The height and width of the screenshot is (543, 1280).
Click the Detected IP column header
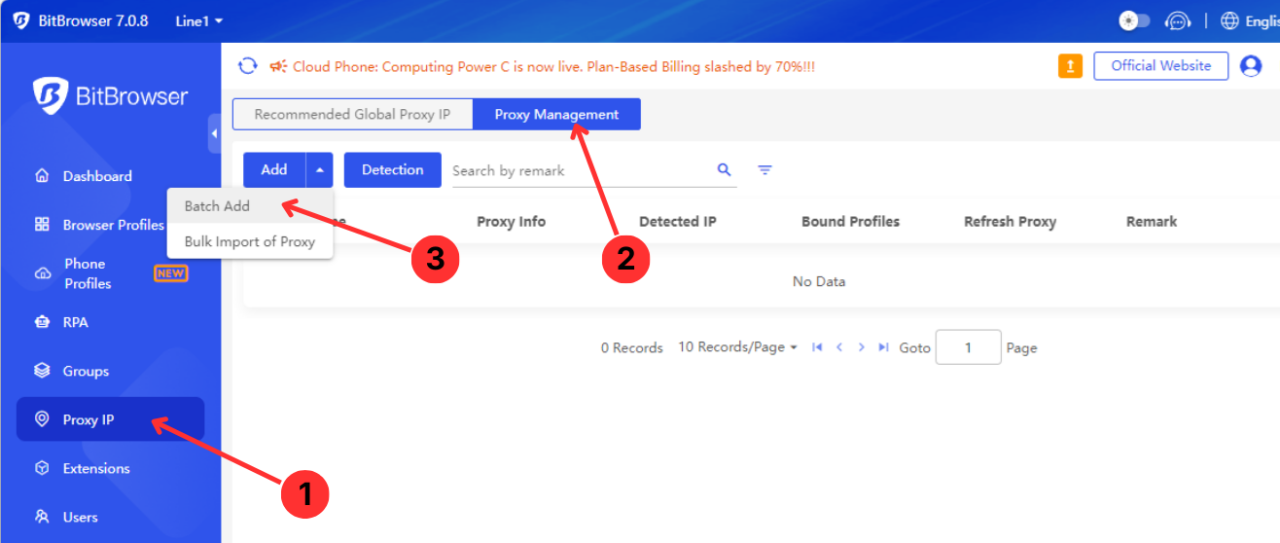click(678, 221)
